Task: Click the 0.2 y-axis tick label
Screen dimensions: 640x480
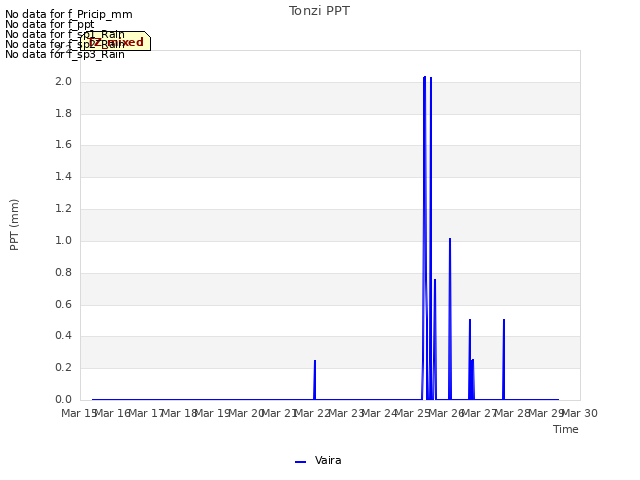Action: 63,367
